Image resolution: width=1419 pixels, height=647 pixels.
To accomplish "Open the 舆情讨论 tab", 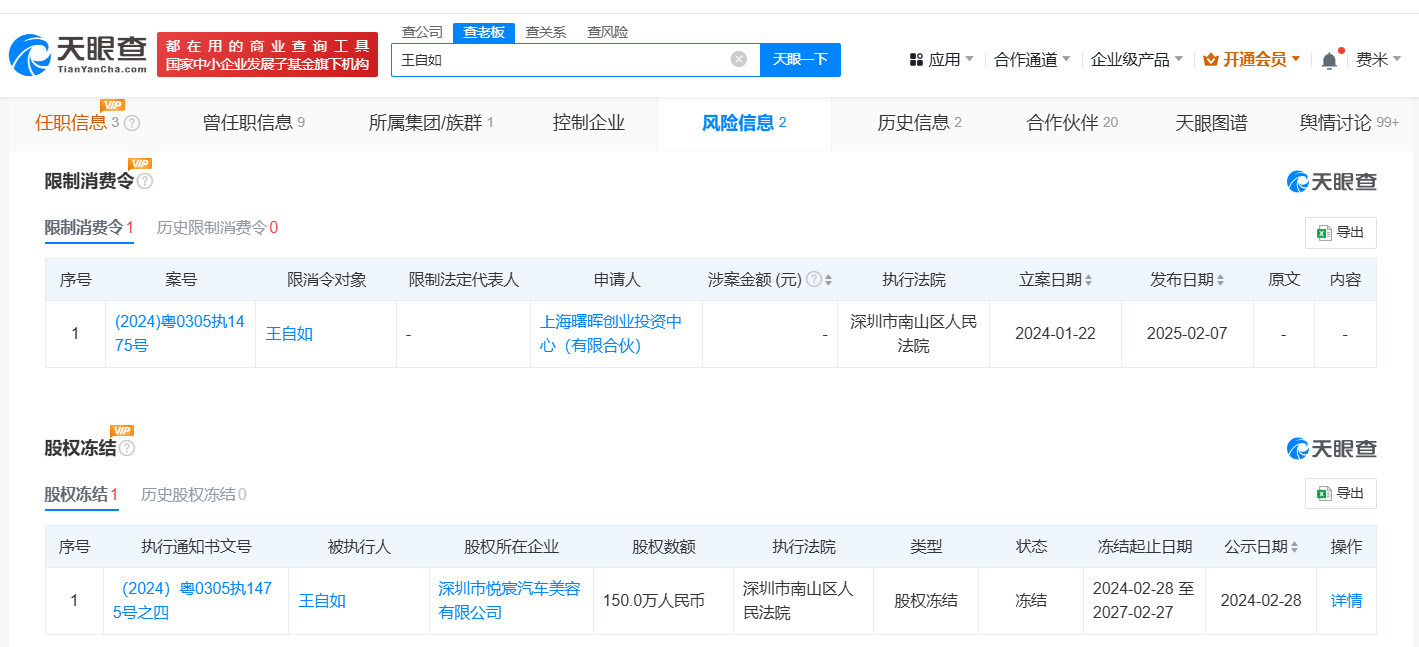I will click(x=1349, y=123).
